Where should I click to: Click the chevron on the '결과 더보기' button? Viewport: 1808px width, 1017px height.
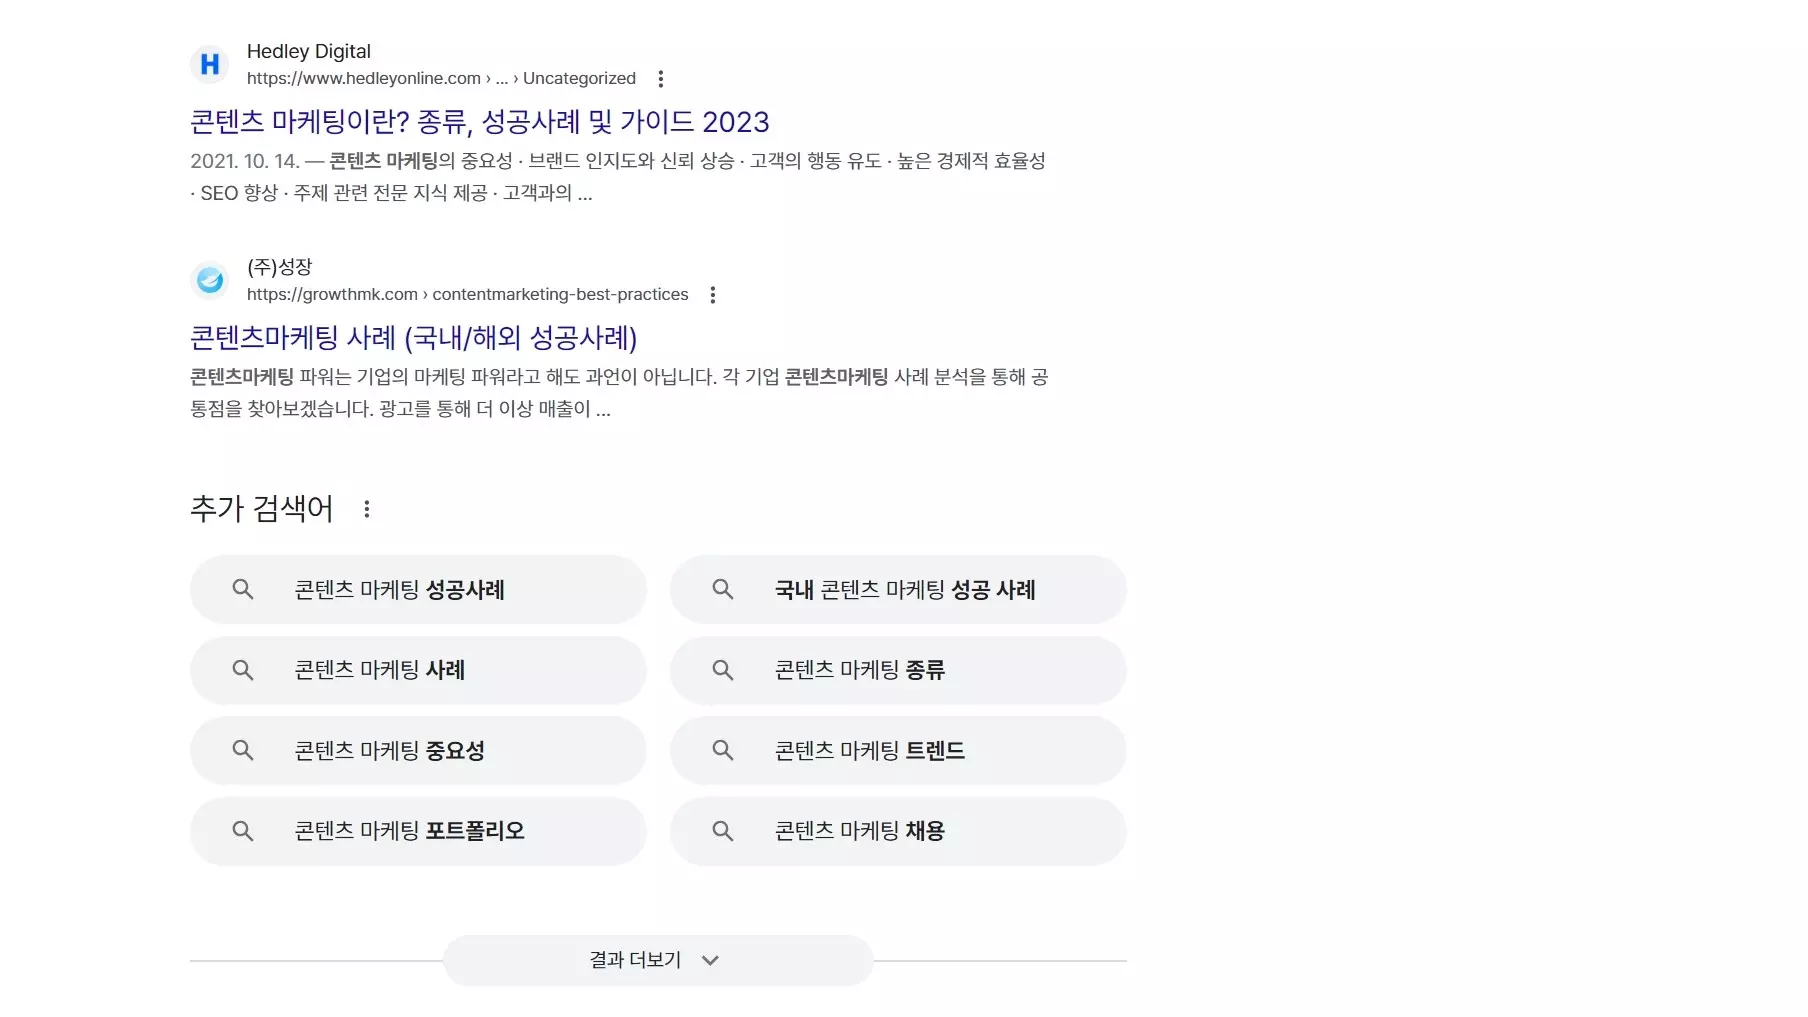(x=711, y=959)
